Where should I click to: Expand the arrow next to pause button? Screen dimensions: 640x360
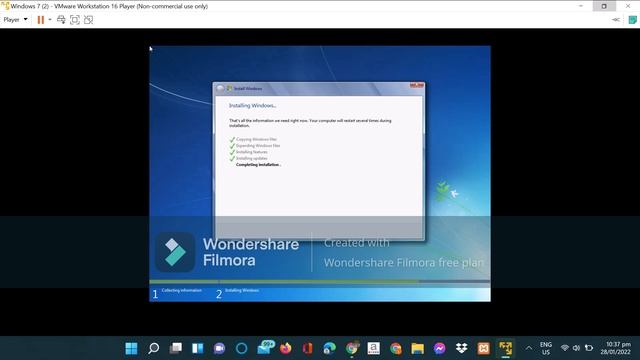[50, 20]
